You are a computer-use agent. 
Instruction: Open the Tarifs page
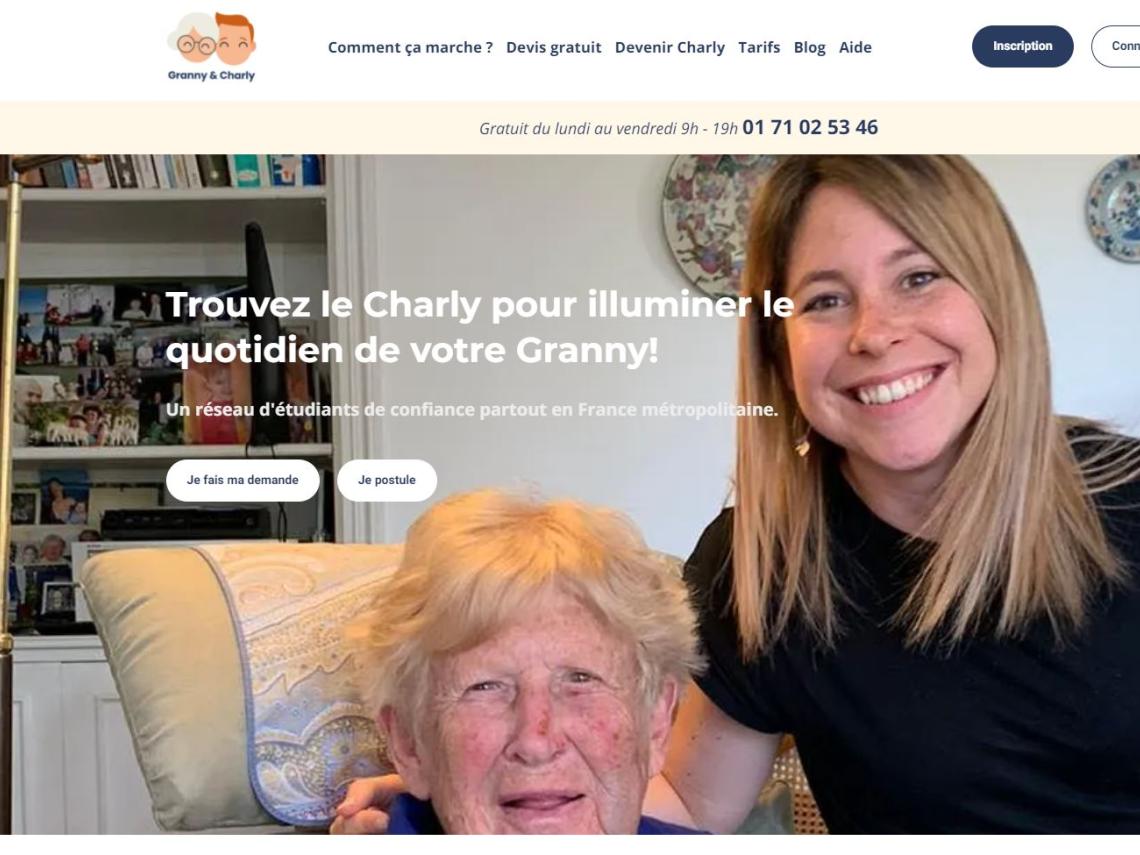coord(759,47)
